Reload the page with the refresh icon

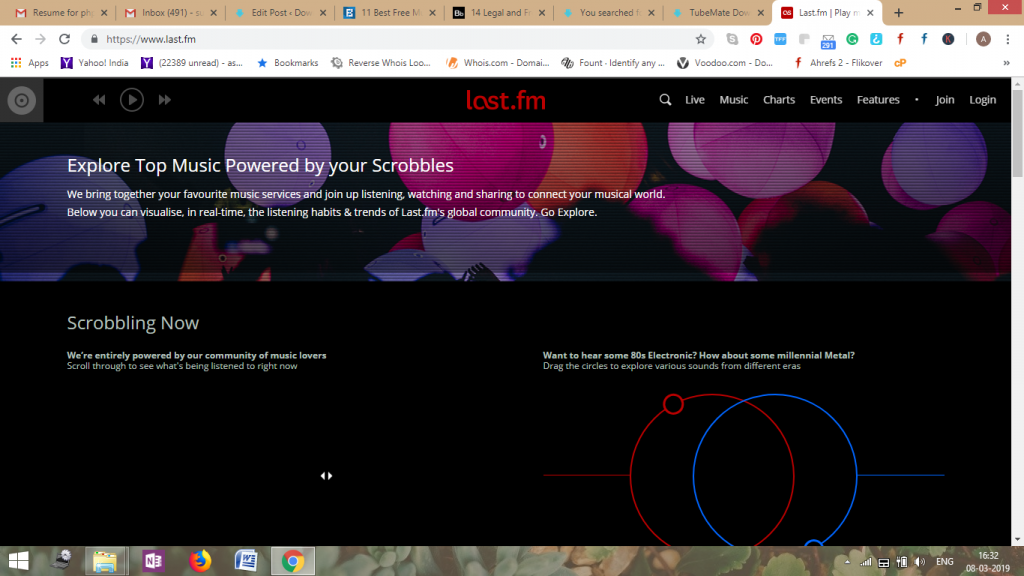(x=64, y=39)
